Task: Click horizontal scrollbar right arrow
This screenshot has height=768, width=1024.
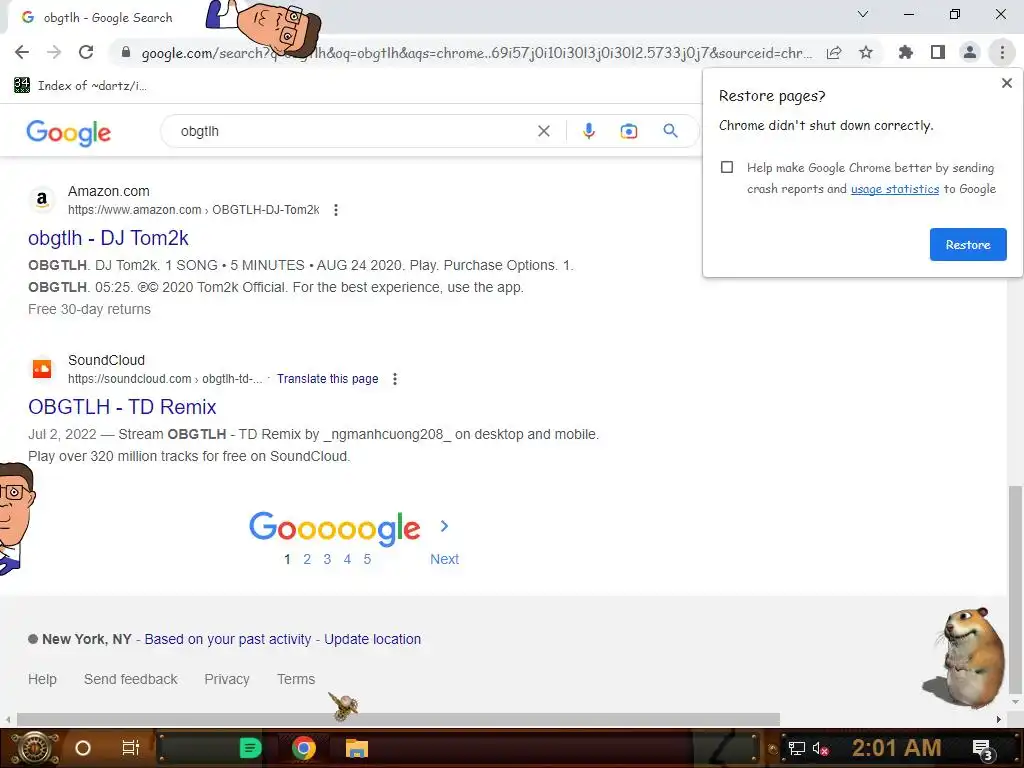Action: pyautogui.click(x=999, y=720)
